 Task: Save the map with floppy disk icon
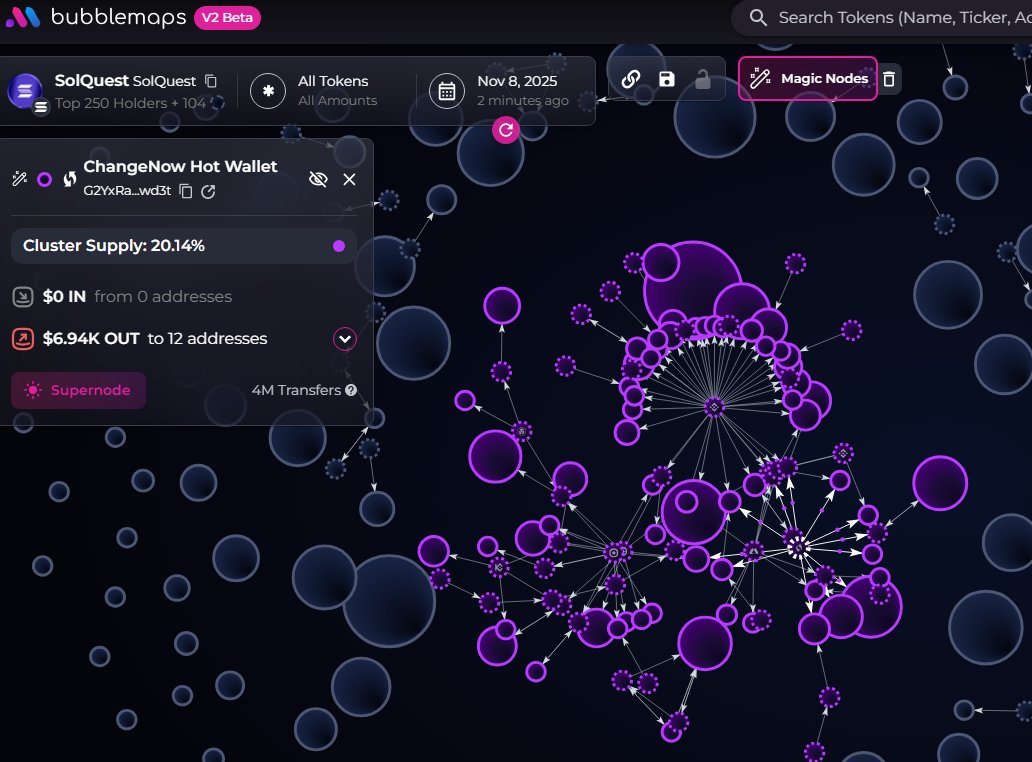[x=667, y=80]
